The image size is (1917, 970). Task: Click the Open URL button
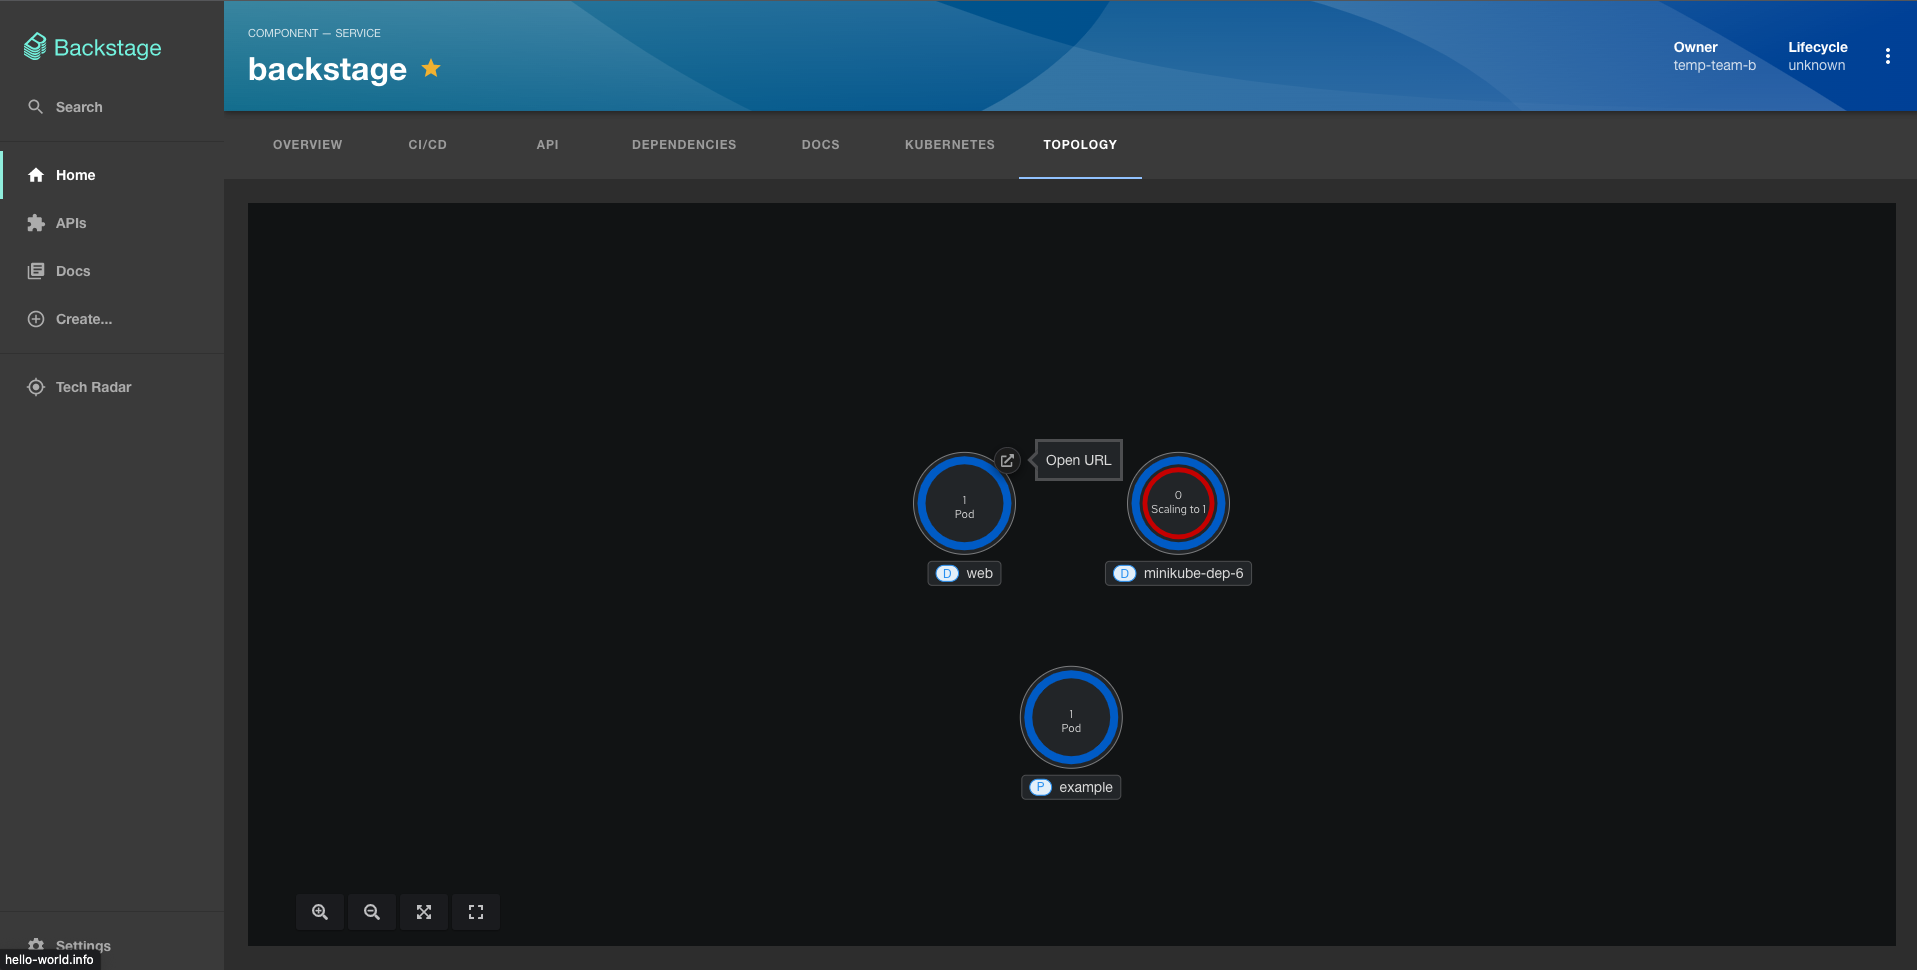pyautogui.click(x=1078, y=460)
